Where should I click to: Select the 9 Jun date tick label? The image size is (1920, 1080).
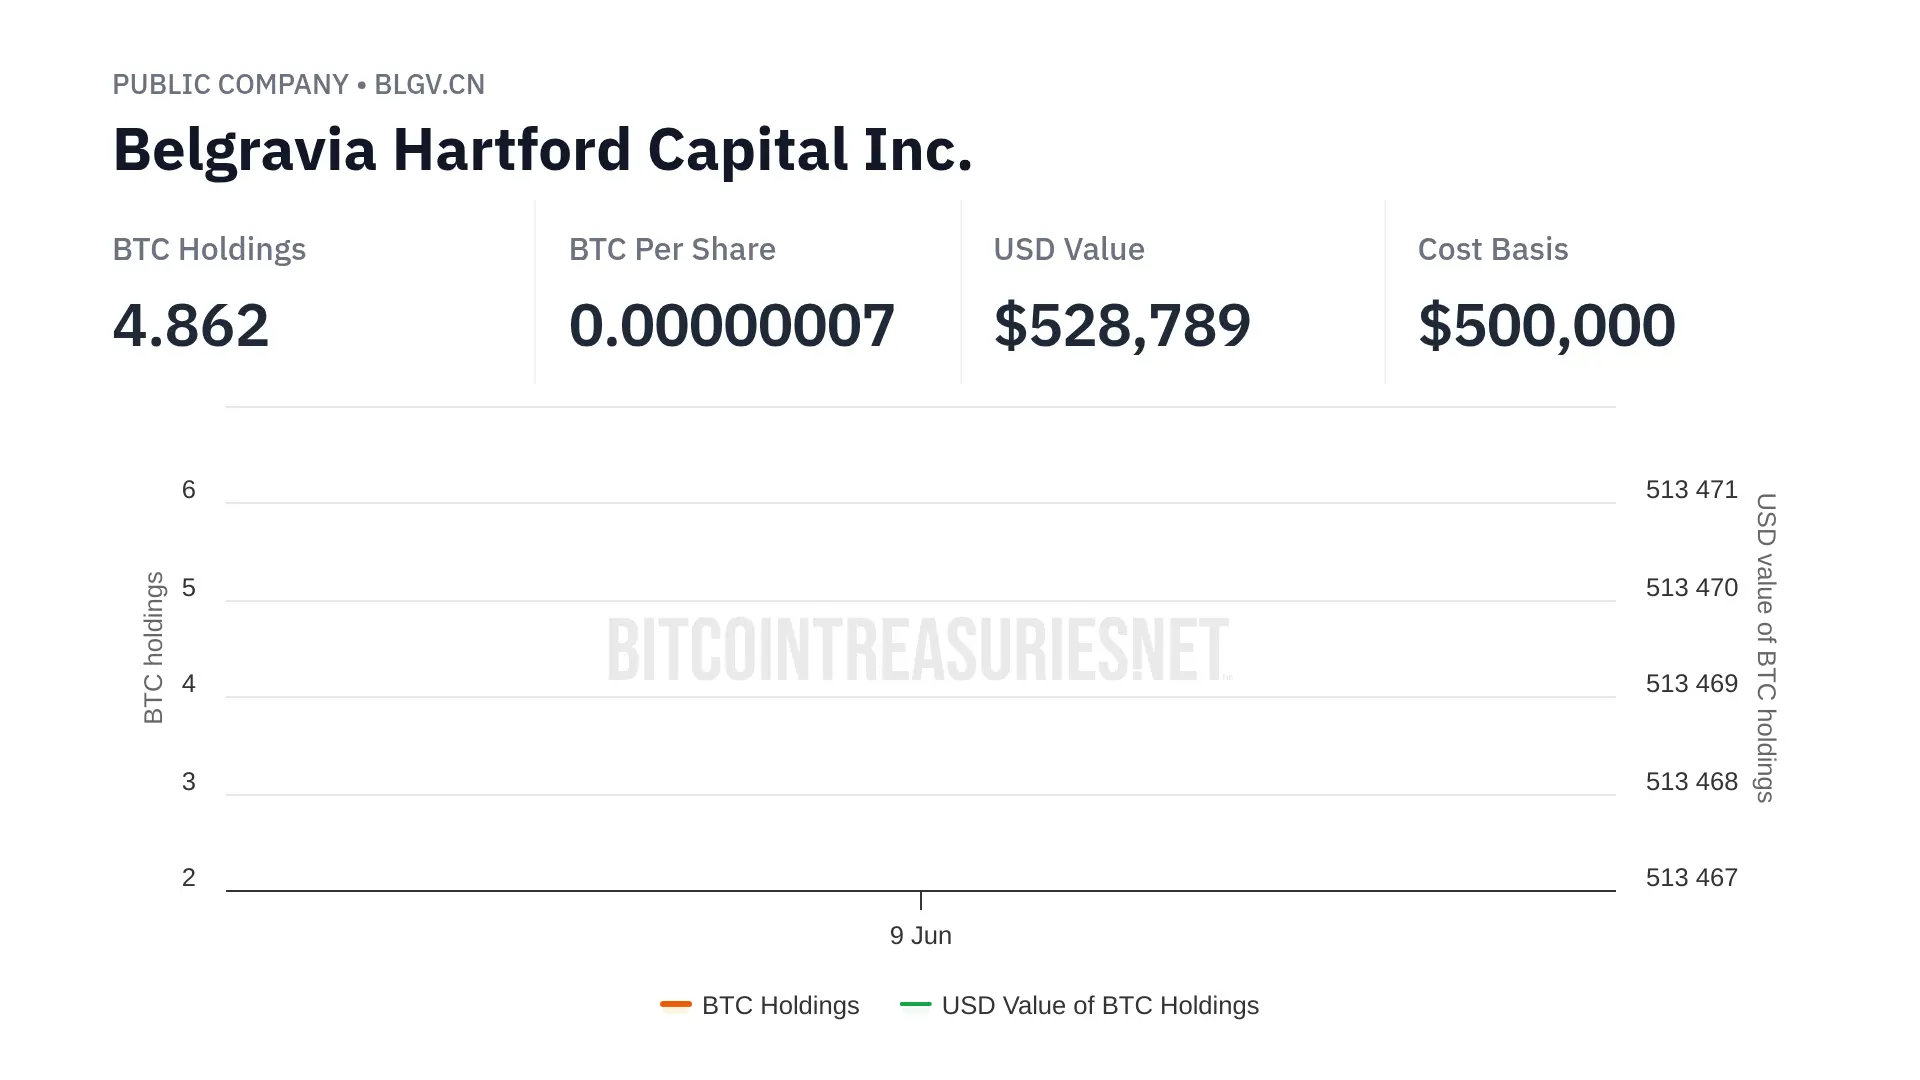(x=920, y=935)
